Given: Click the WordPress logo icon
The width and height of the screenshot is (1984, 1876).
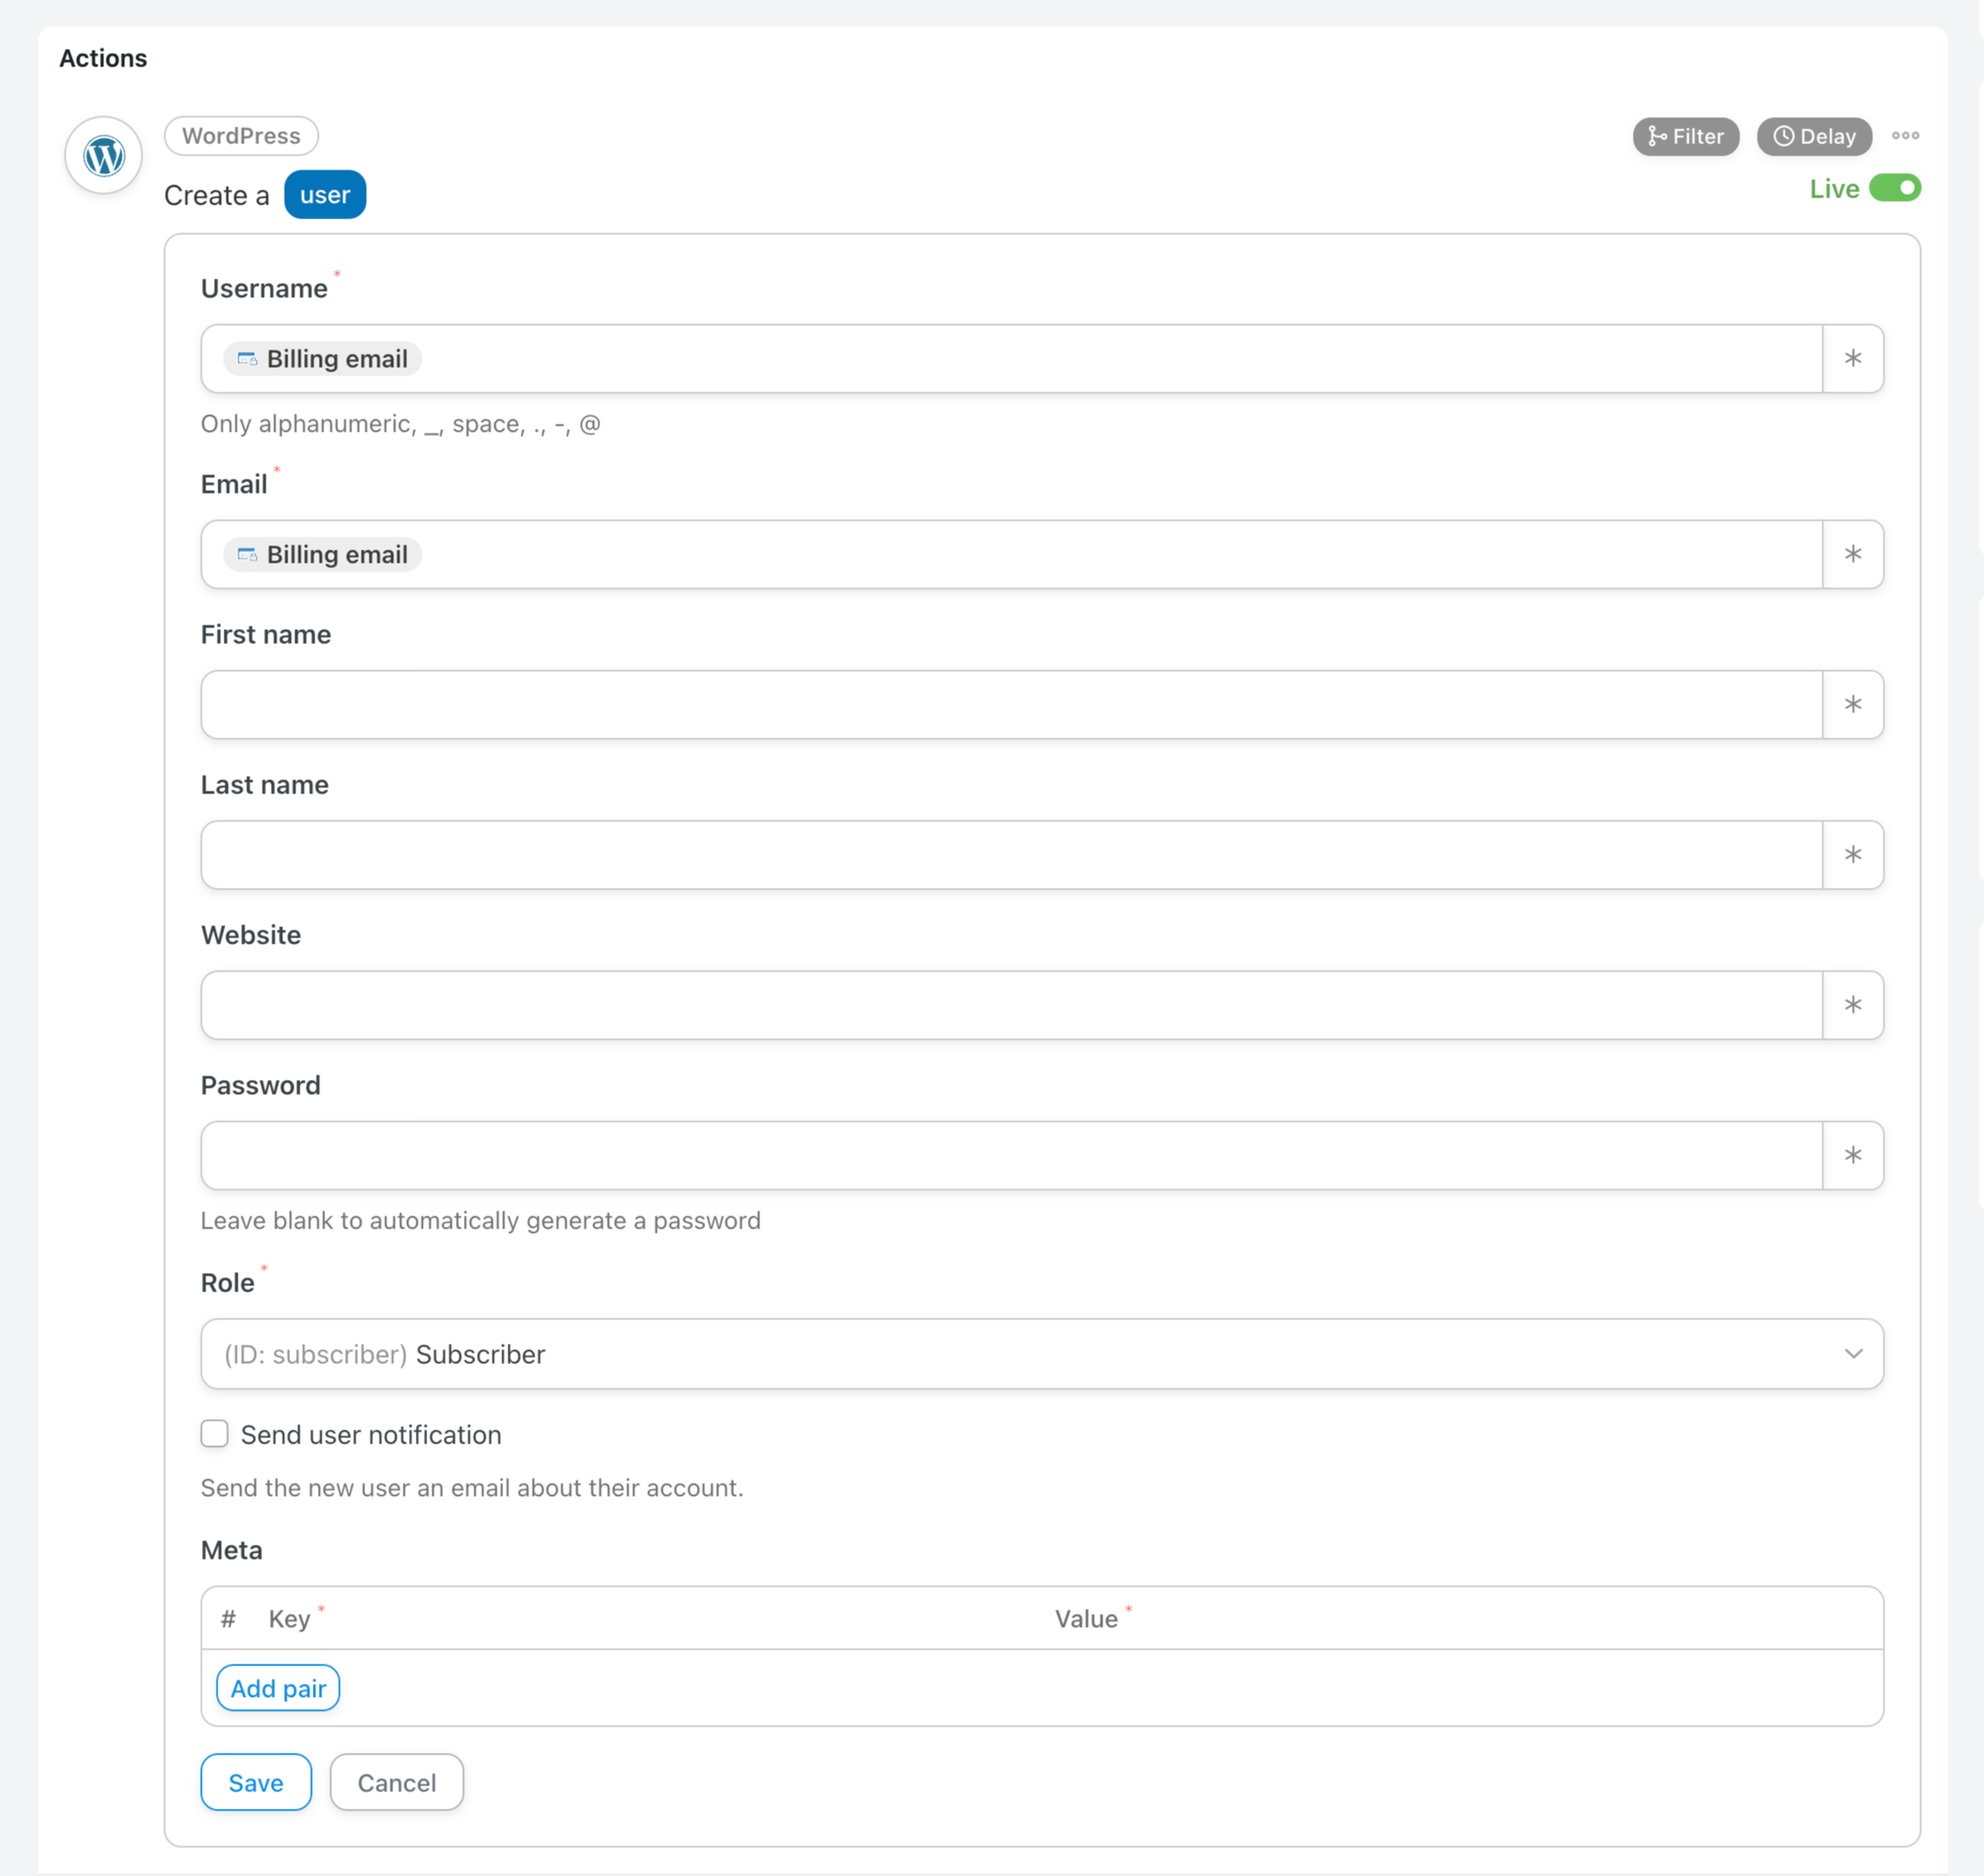Looking at the screenshot, I should click(104, 156).
